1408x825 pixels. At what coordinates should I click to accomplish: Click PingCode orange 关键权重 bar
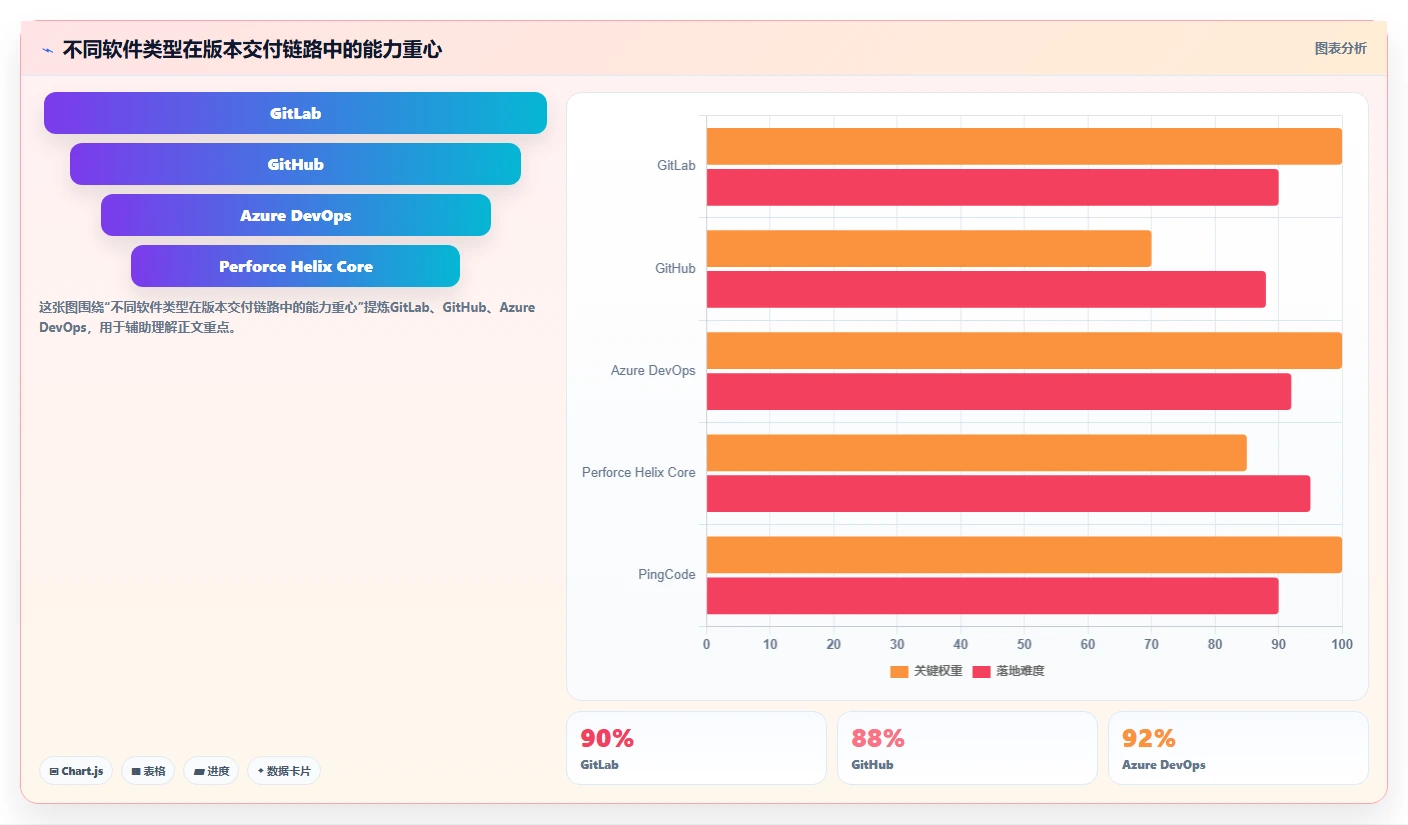1024,554
